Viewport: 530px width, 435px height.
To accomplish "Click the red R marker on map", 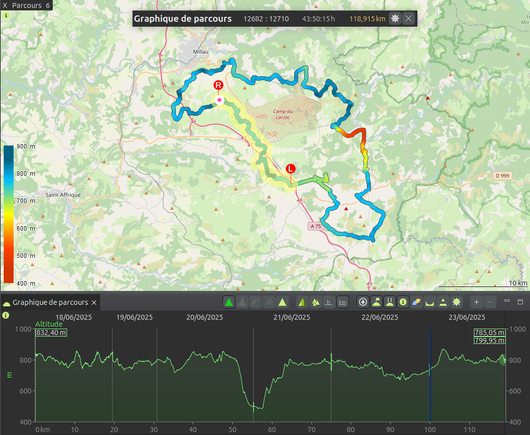I will click(x=219, y=85).
